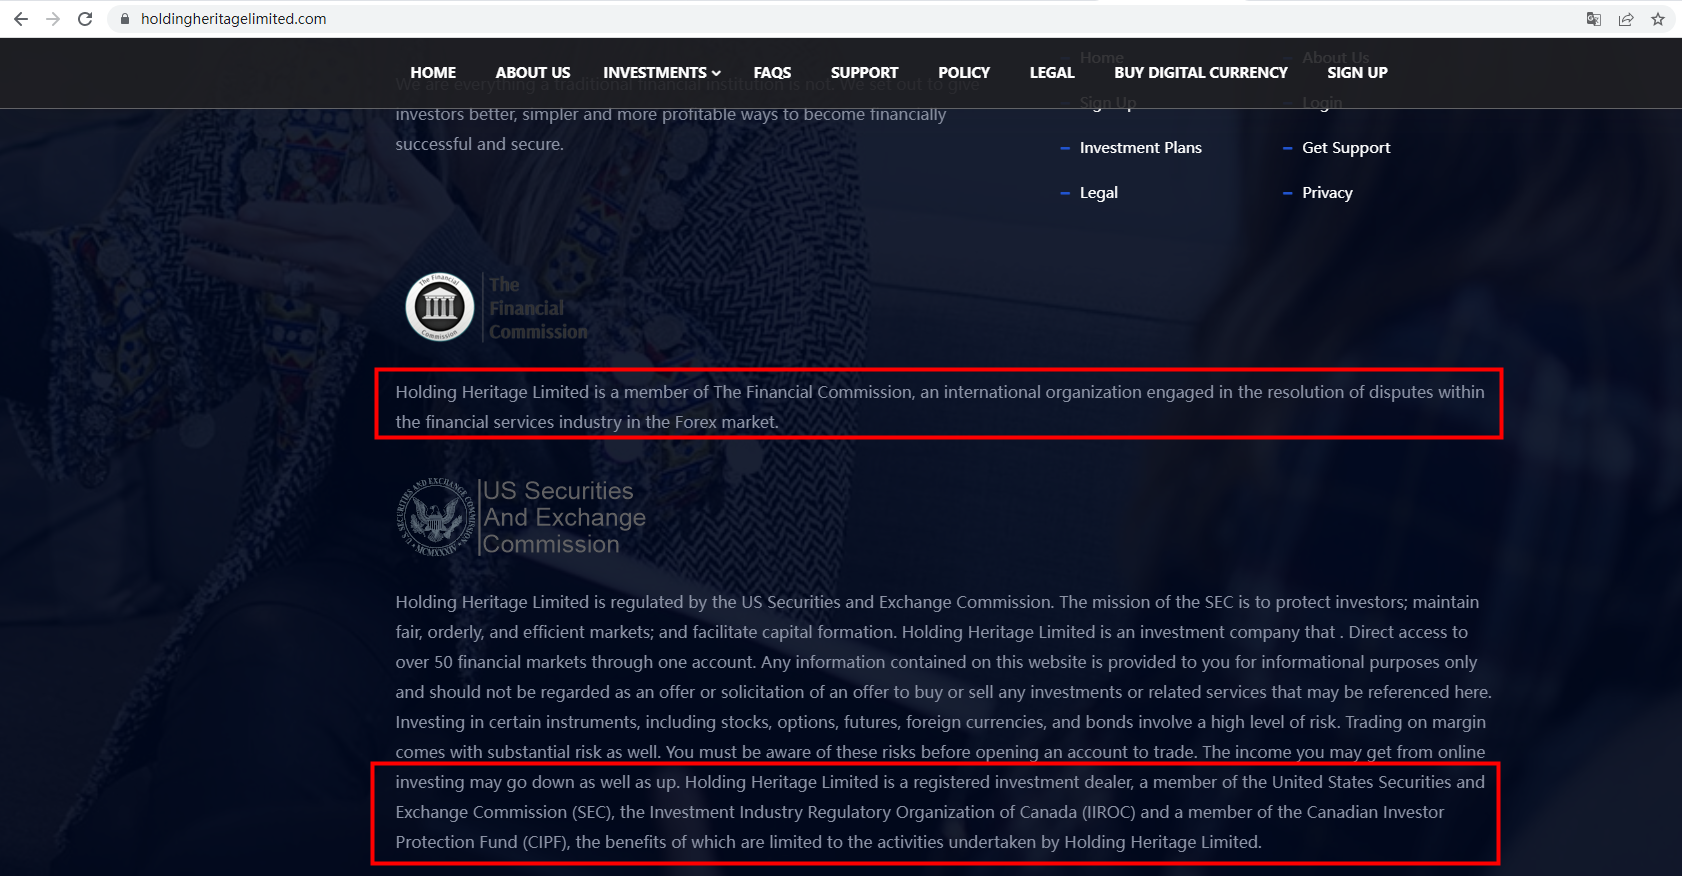Click The Financial Commission logo
The width and height of the screenshot is (1682, 876).
(x=440, y=307)
